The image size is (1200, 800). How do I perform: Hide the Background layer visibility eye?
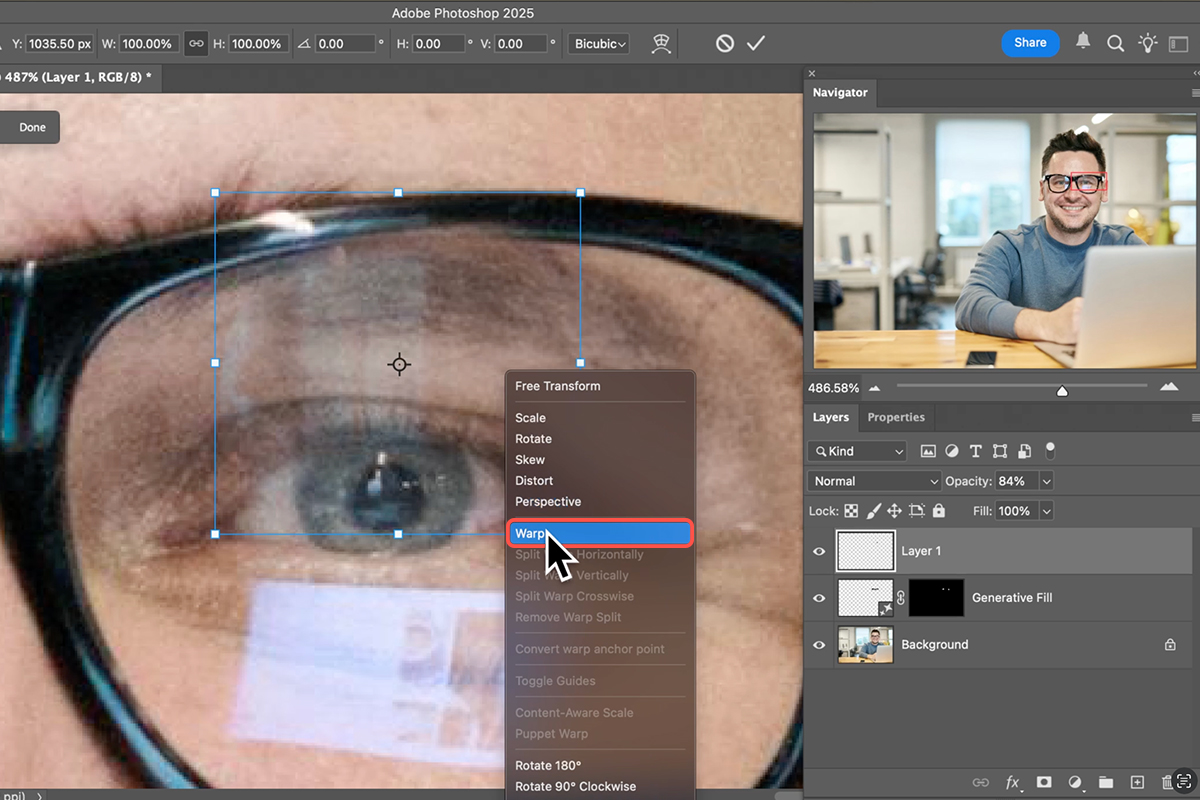[818, 644]
